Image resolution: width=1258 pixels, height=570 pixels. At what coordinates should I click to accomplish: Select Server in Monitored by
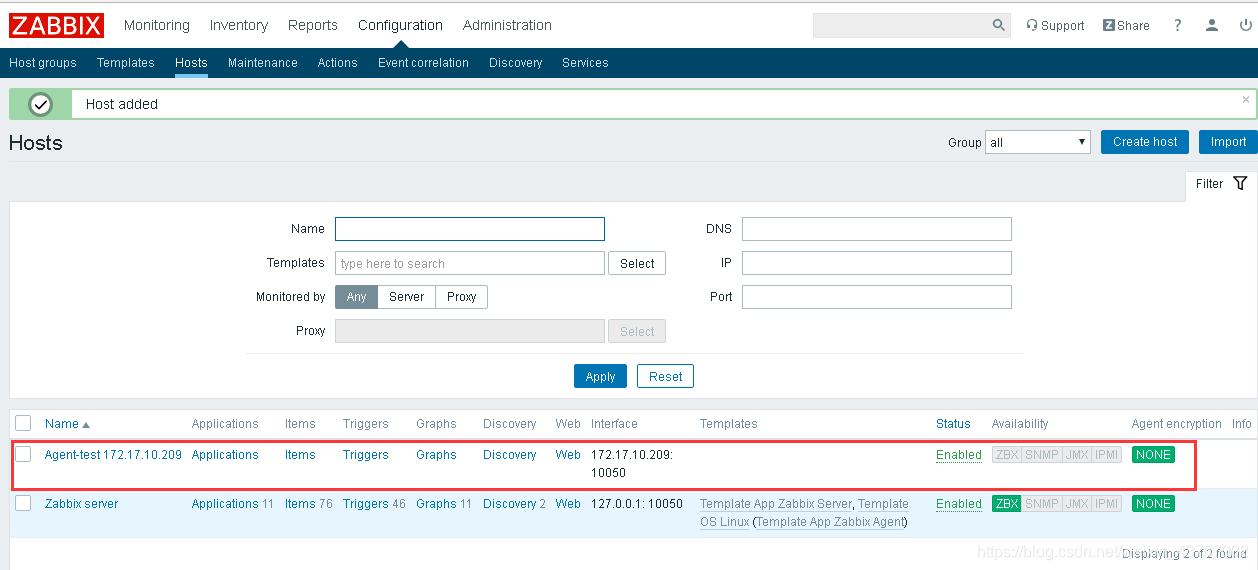(x=407, y=297)
